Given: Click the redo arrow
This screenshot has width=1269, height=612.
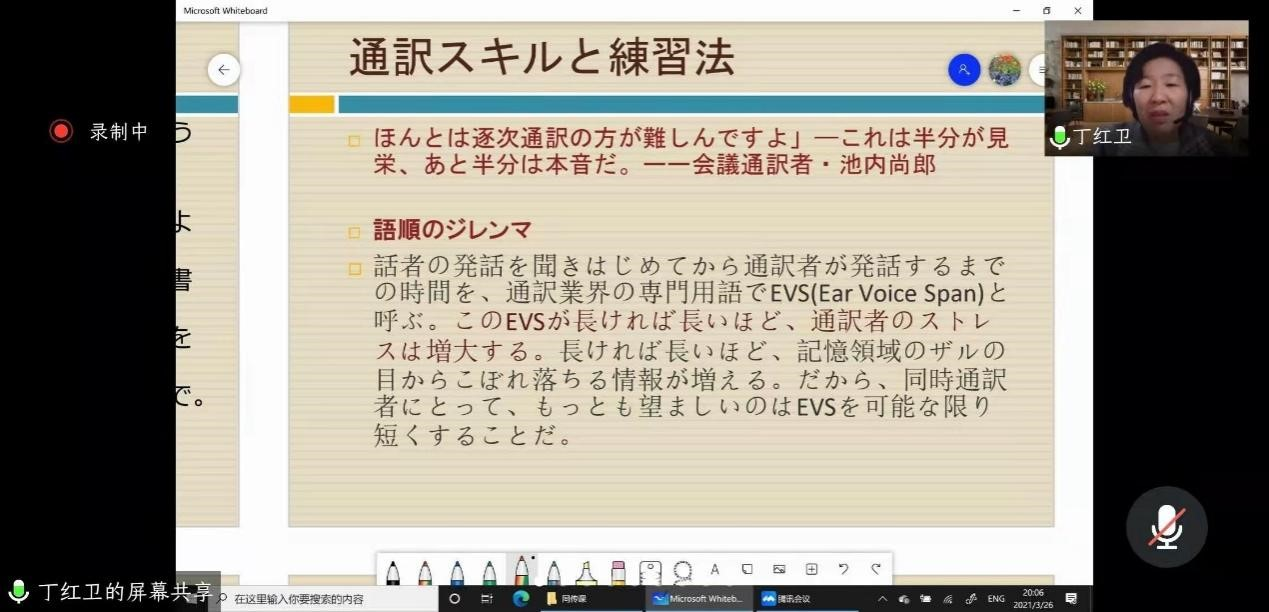Looking at the screenshot, I should [x=875, y=570].
